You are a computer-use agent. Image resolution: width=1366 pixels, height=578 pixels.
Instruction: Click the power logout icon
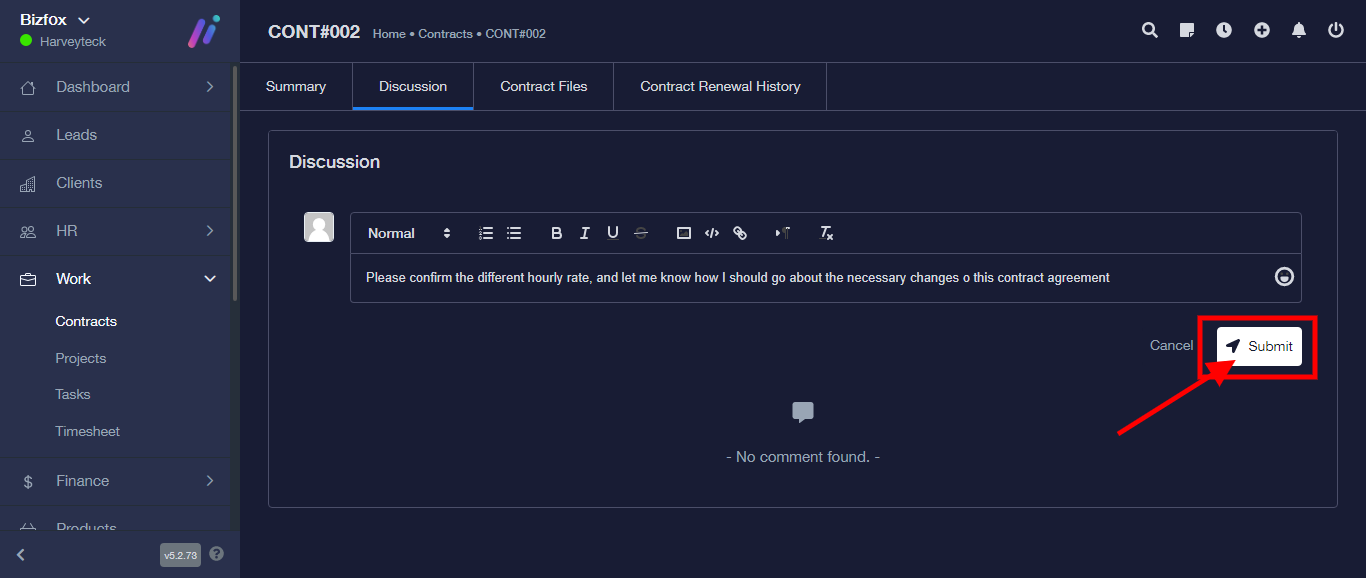click(1336, 30)
